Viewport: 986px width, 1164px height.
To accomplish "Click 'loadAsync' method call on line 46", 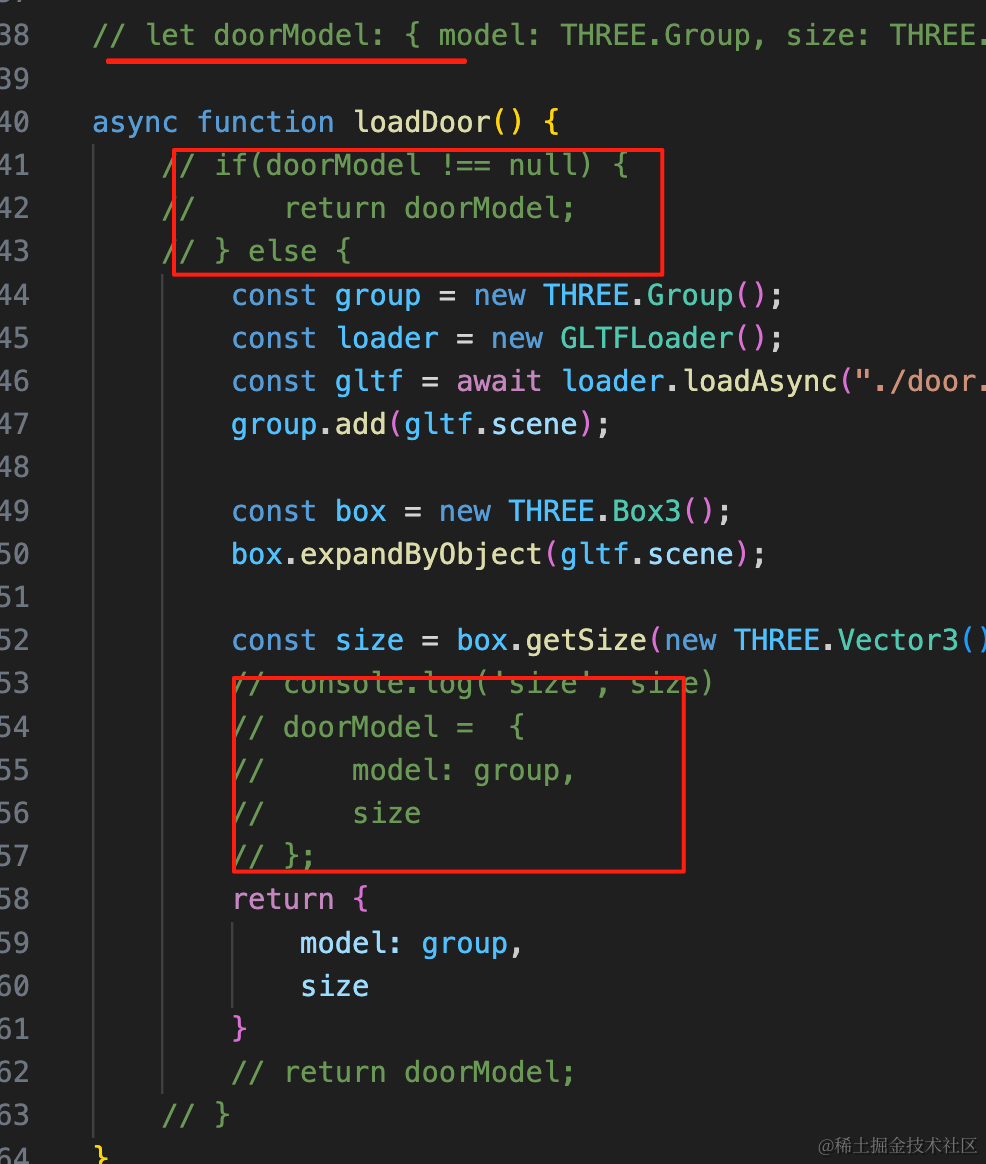I will point(761,382).
